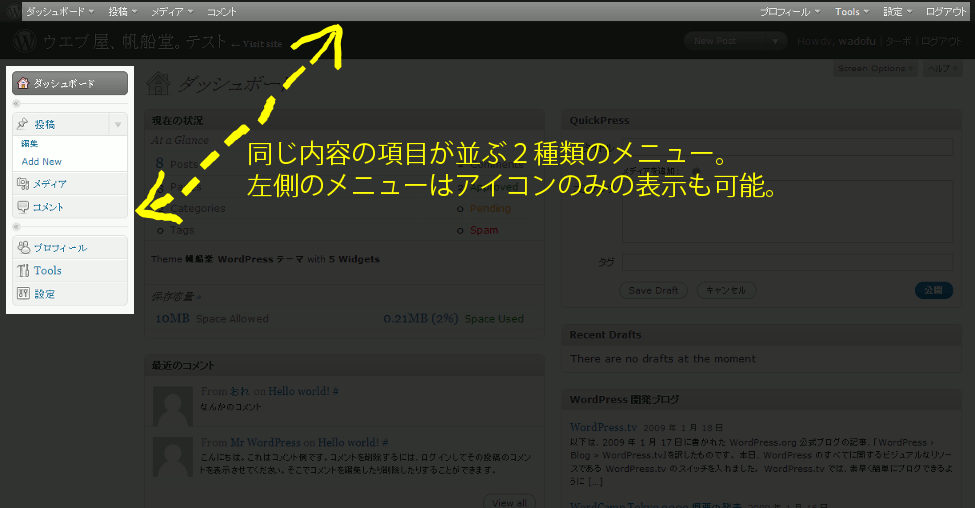Click the コメント speech bubble icon in the sidebar

coord(23,207)
